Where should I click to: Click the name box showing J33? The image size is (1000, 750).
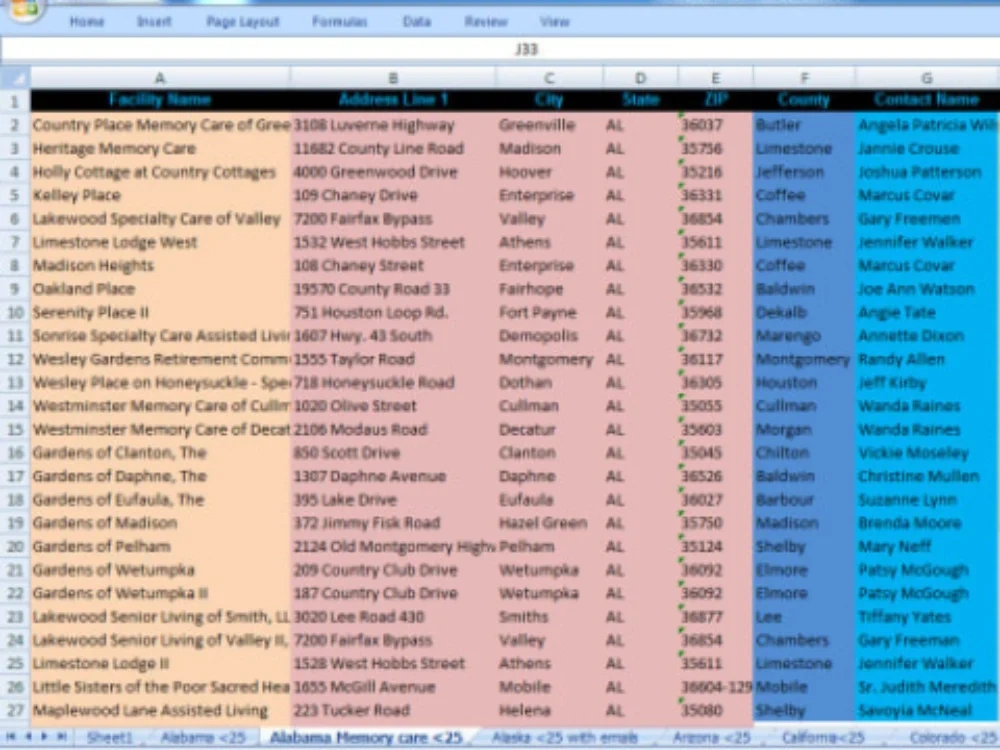pyautogui.click(x=527, y=49)
